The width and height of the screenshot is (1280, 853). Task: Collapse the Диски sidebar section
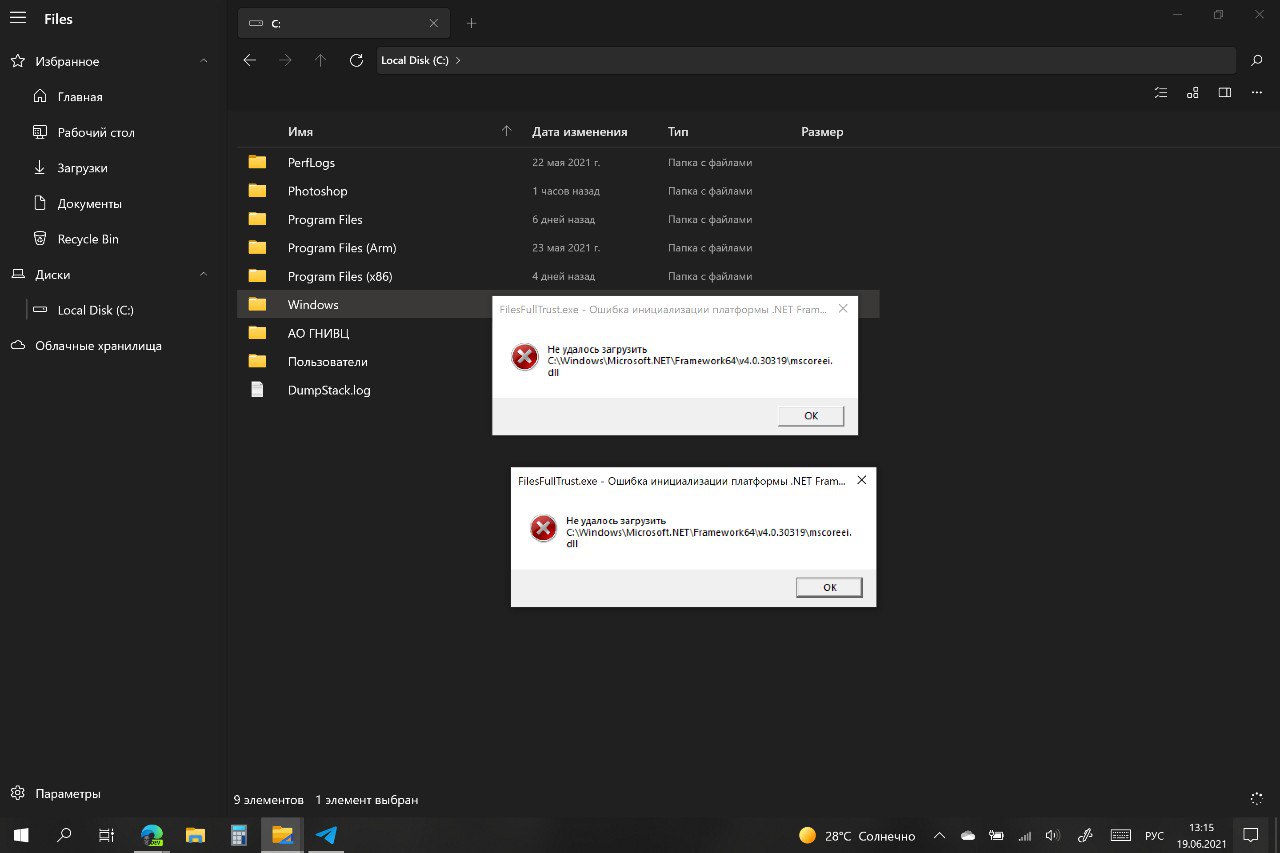(204, 274)
